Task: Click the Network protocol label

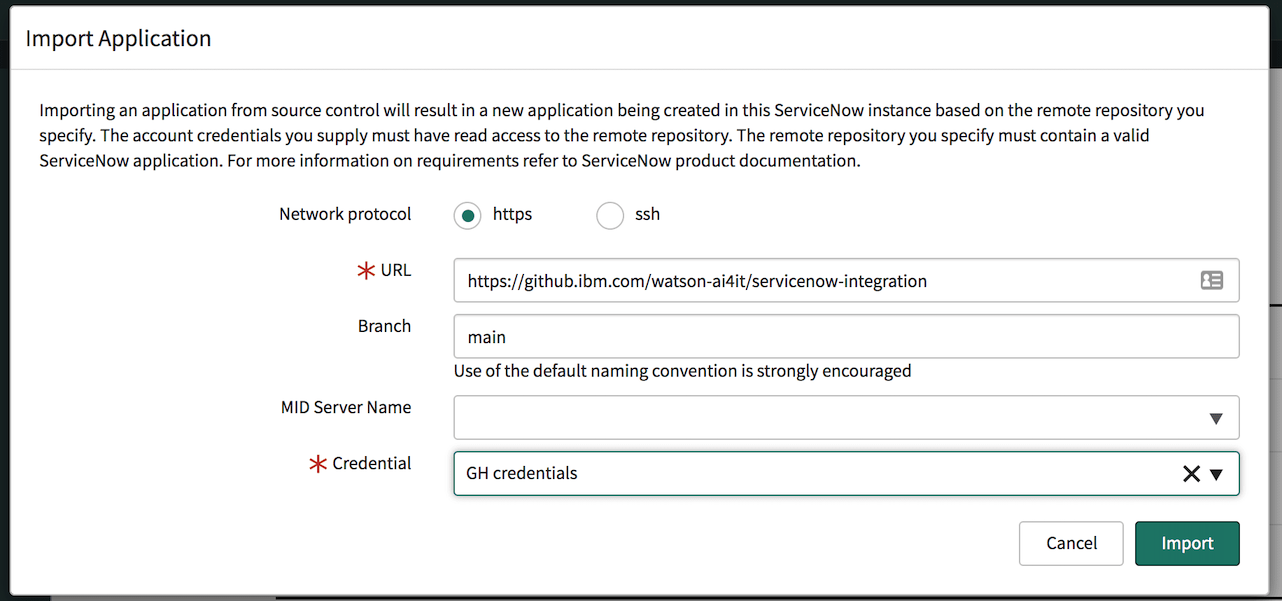Action: click(345, 214)
